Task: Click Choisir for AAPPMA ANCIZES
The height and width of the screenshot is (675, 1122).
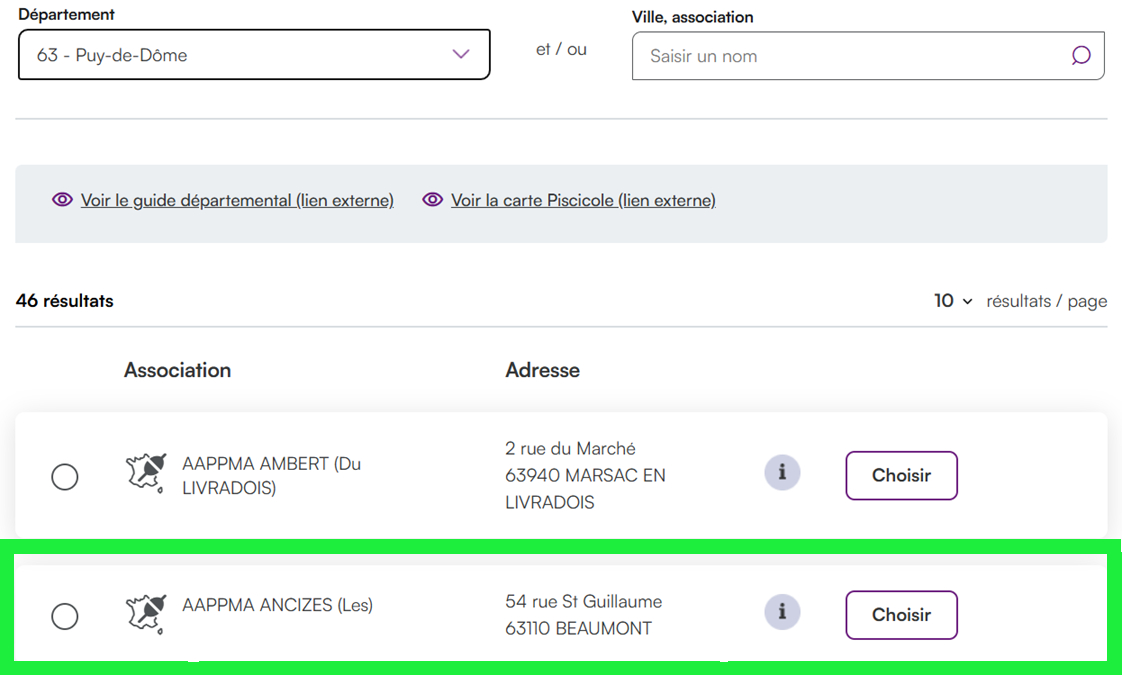Action: click(901, 615)
